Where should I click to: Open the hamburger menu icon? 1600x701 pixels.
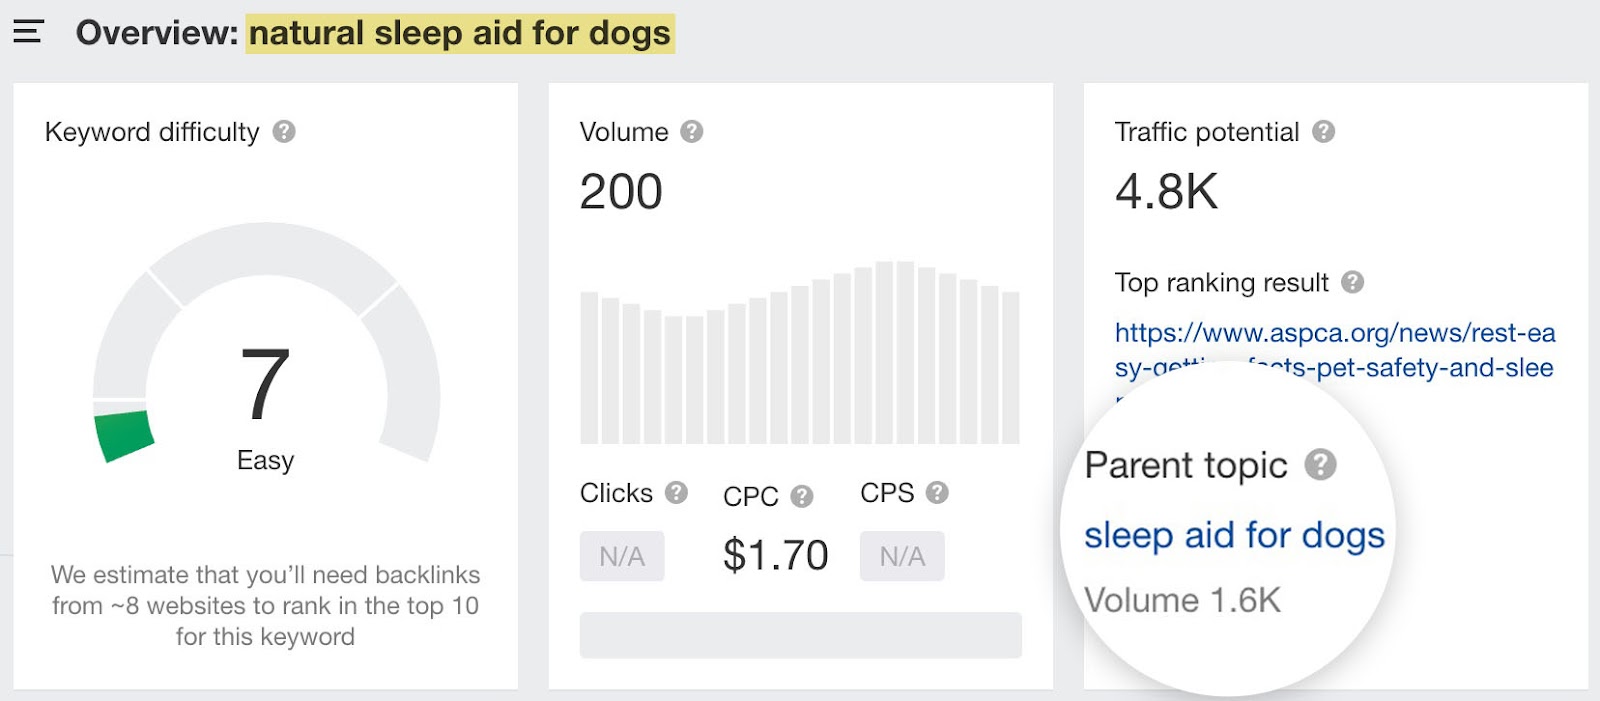28,32
